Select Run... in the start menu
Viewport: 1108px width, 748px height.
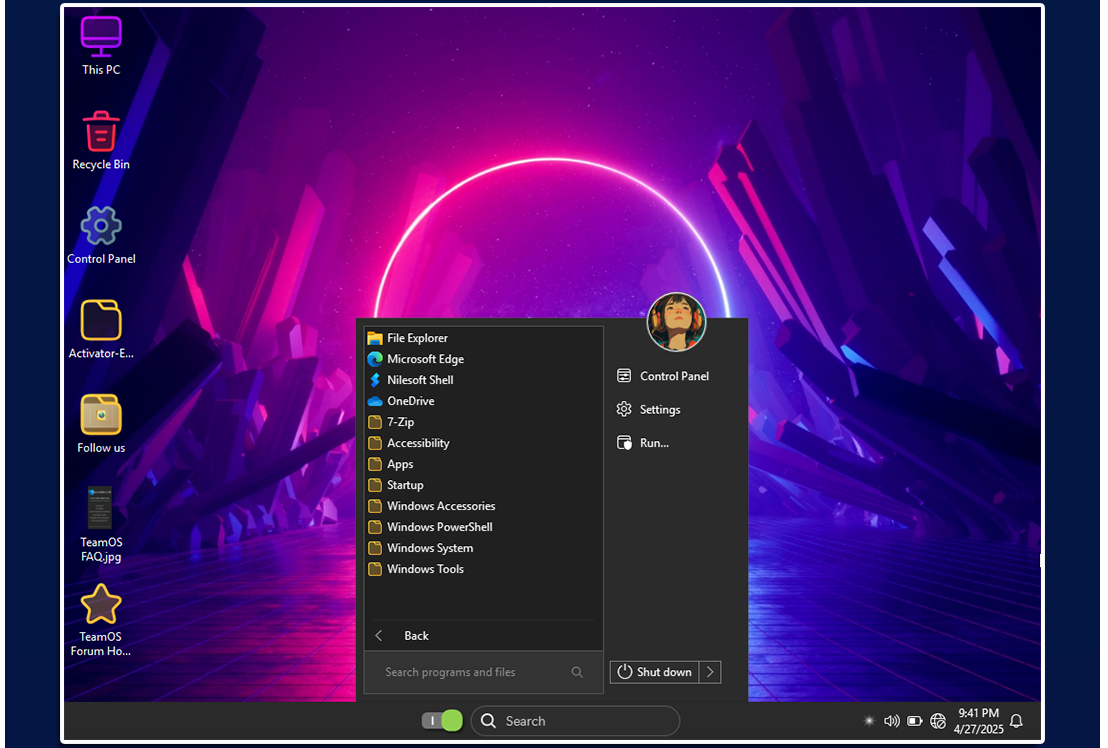click(654, 443)
